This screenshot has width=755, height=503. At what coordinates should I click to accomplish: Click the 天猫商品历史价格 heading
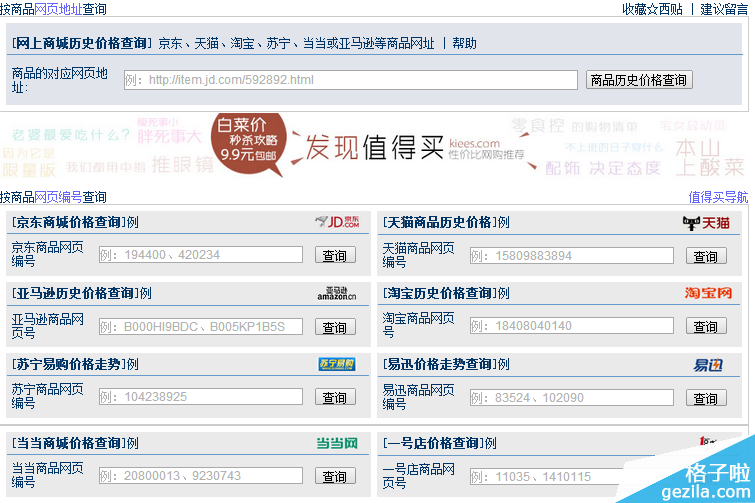point(440,222)
